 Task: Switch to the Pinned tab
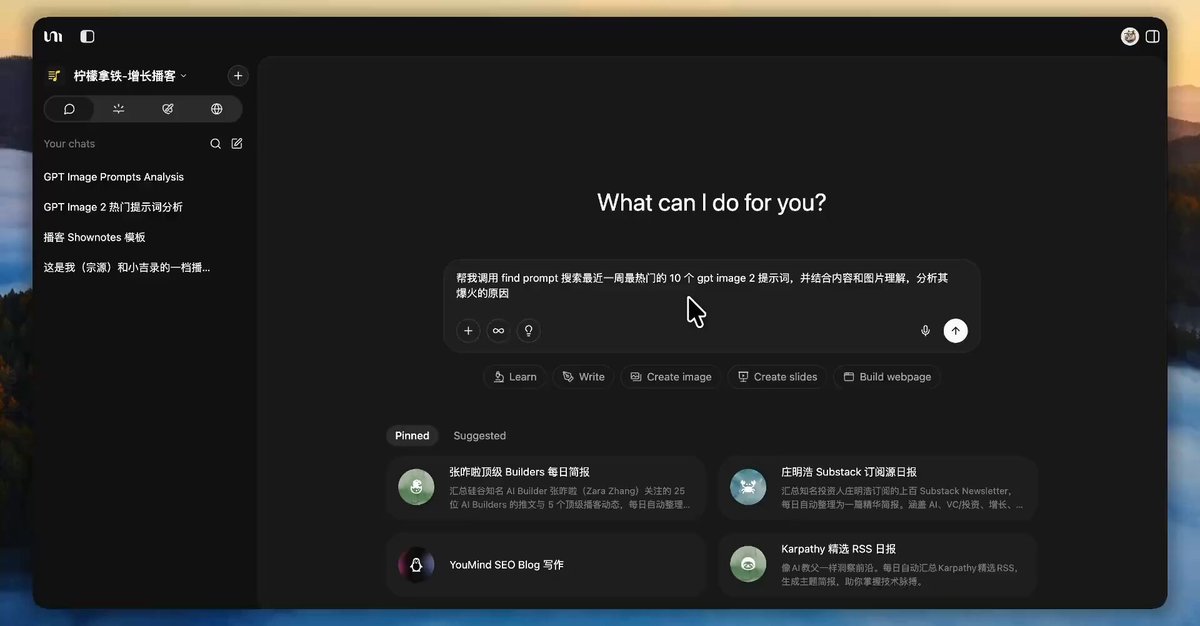pos(412,436)
